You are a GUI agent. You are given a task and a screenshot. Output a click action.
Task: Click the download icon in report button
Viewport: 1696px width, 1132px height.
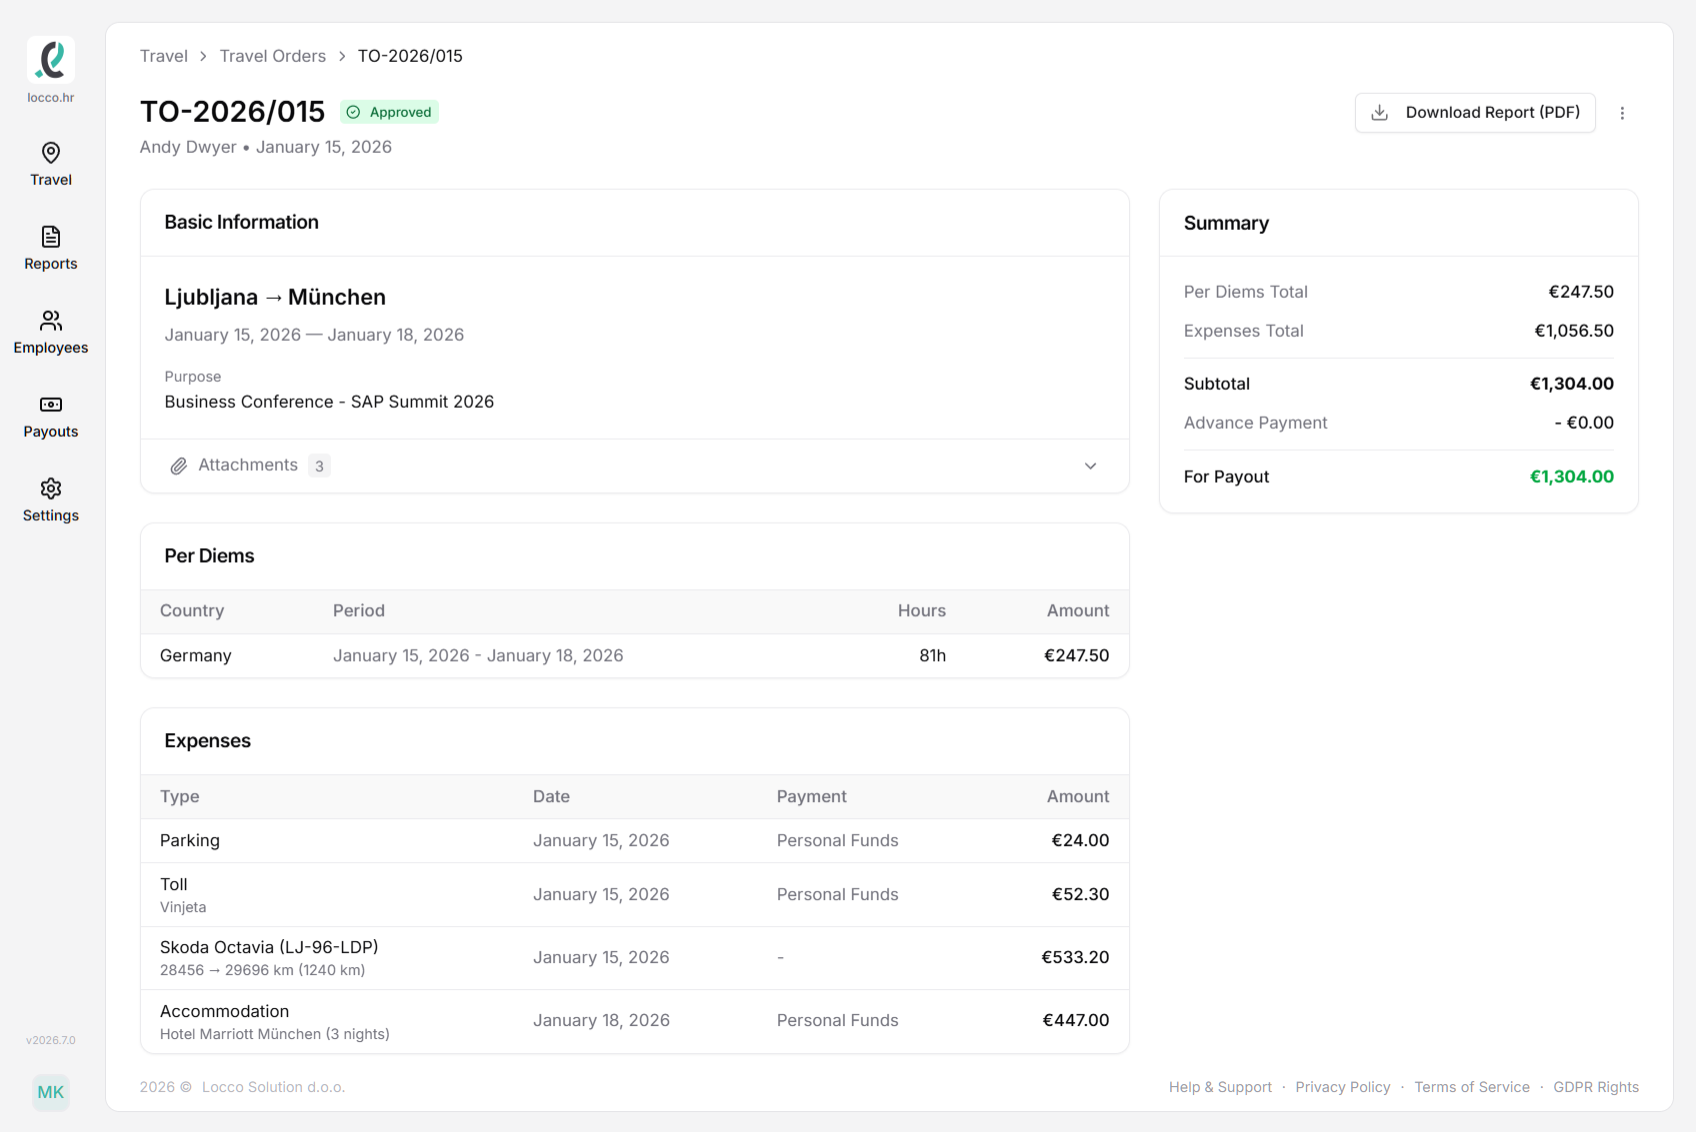[1379, 112]
